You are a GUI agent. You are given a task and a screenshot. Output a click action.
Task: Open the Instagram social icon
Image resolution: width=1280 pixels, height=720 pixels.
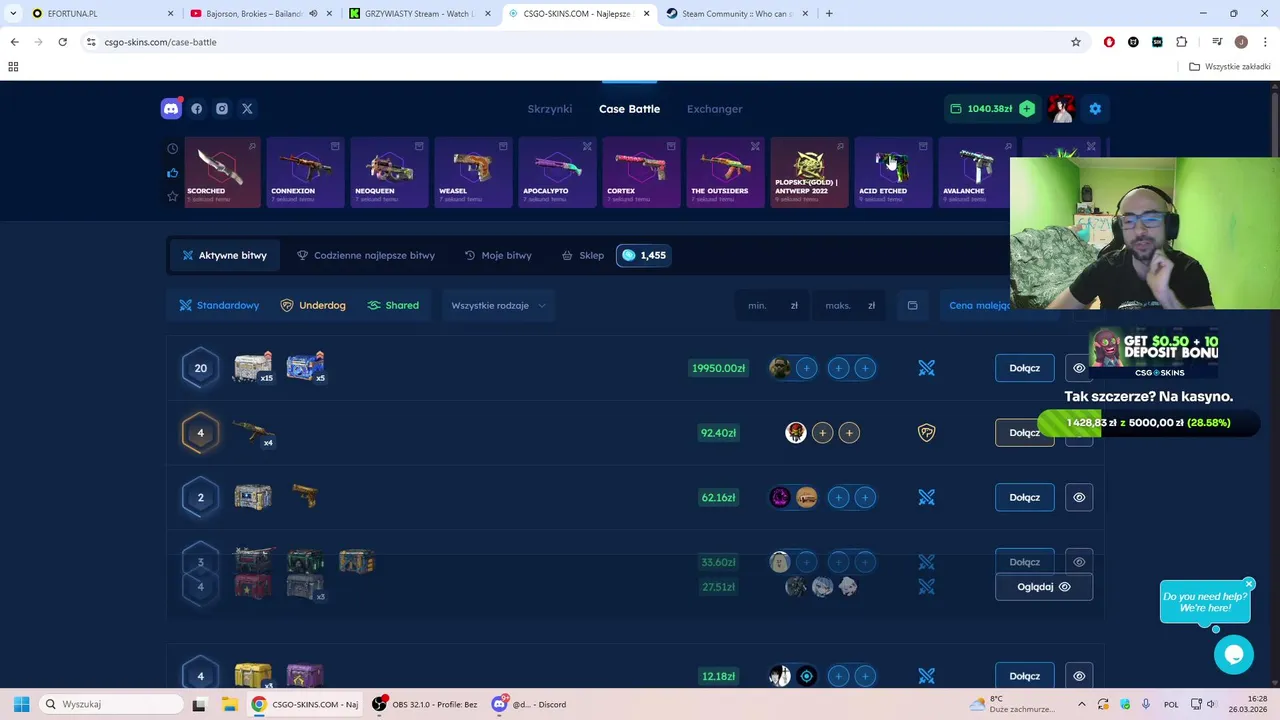click(222, 109)
